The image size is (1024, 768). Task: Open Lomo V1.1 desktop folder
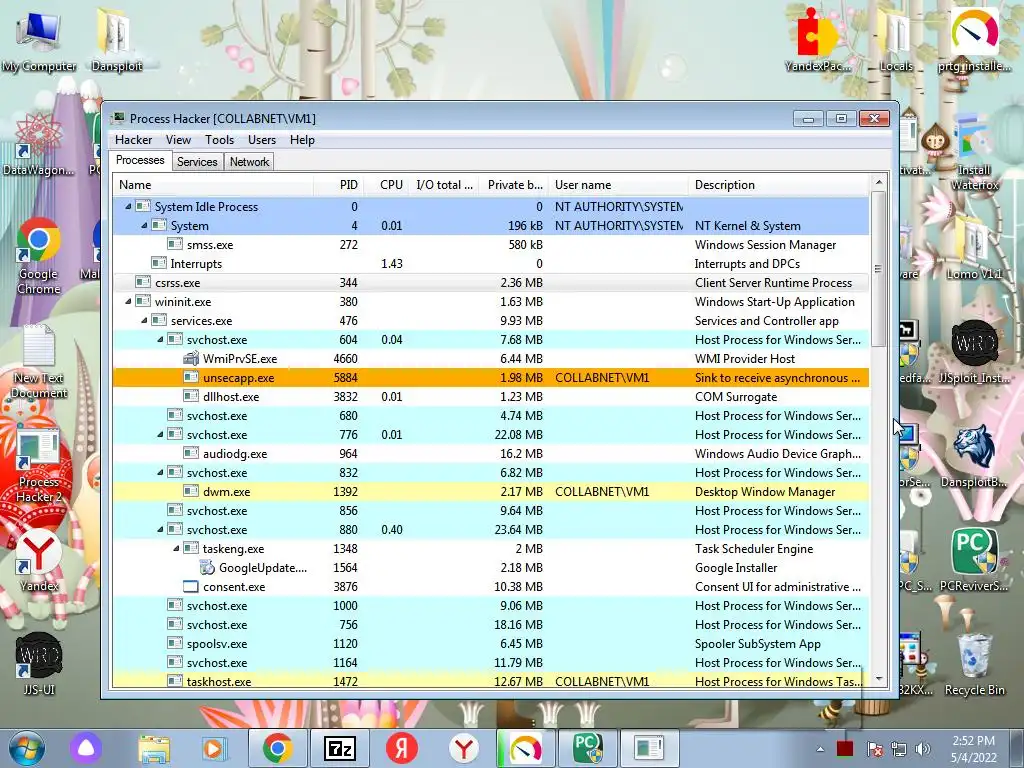(974, 248)
